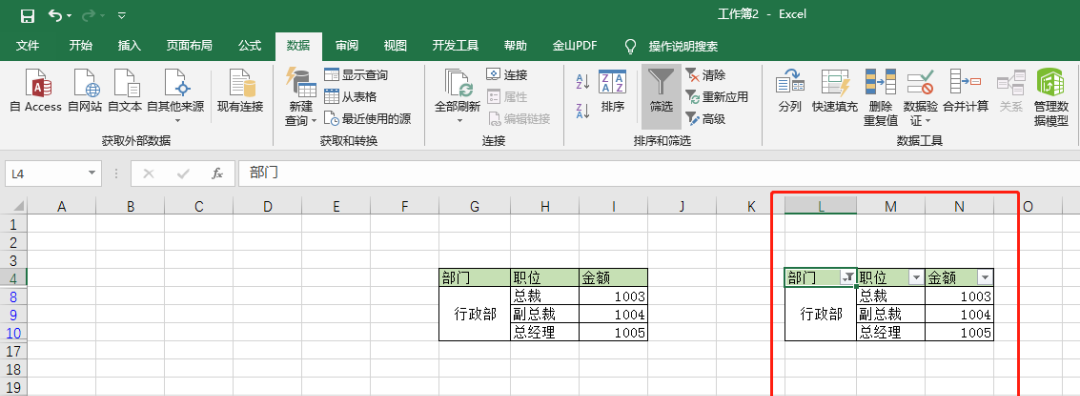This screenshot has width=1080, height=396.
Task: Open the 文件 tab
Action: (x=28, y=46)
